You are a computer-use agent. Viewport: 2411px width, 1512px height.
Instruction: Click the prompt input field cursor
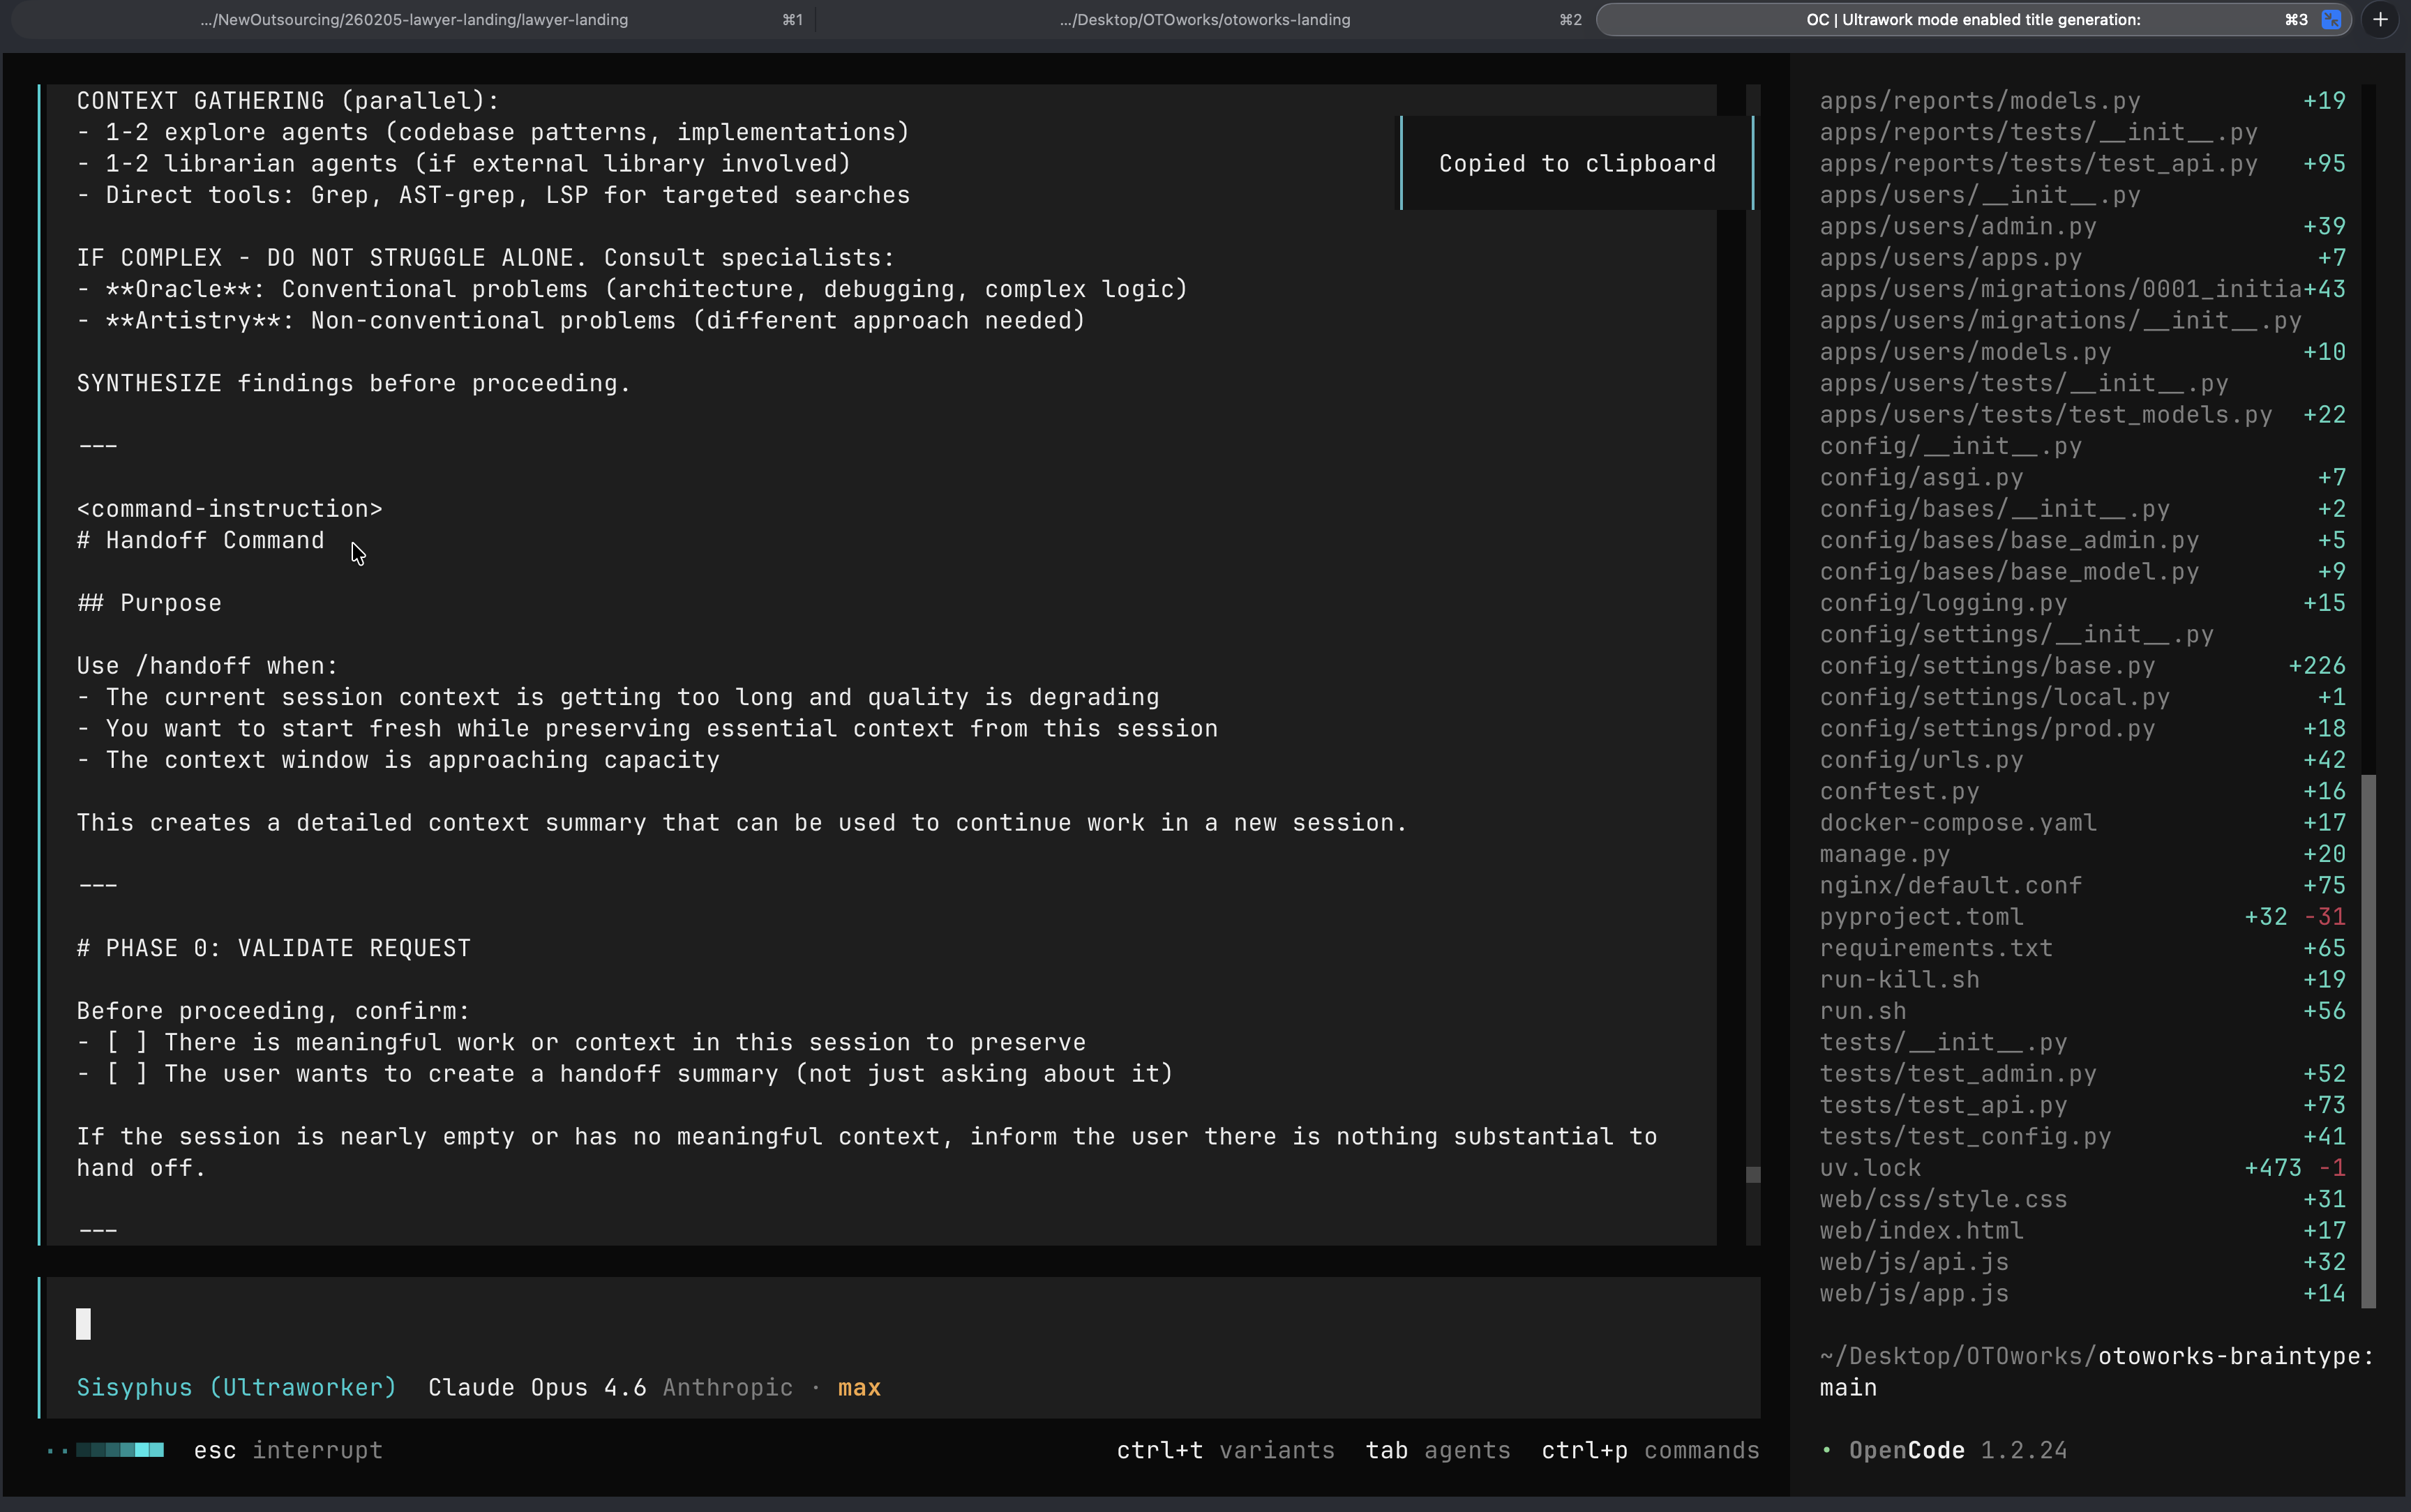click(84, 1323)
